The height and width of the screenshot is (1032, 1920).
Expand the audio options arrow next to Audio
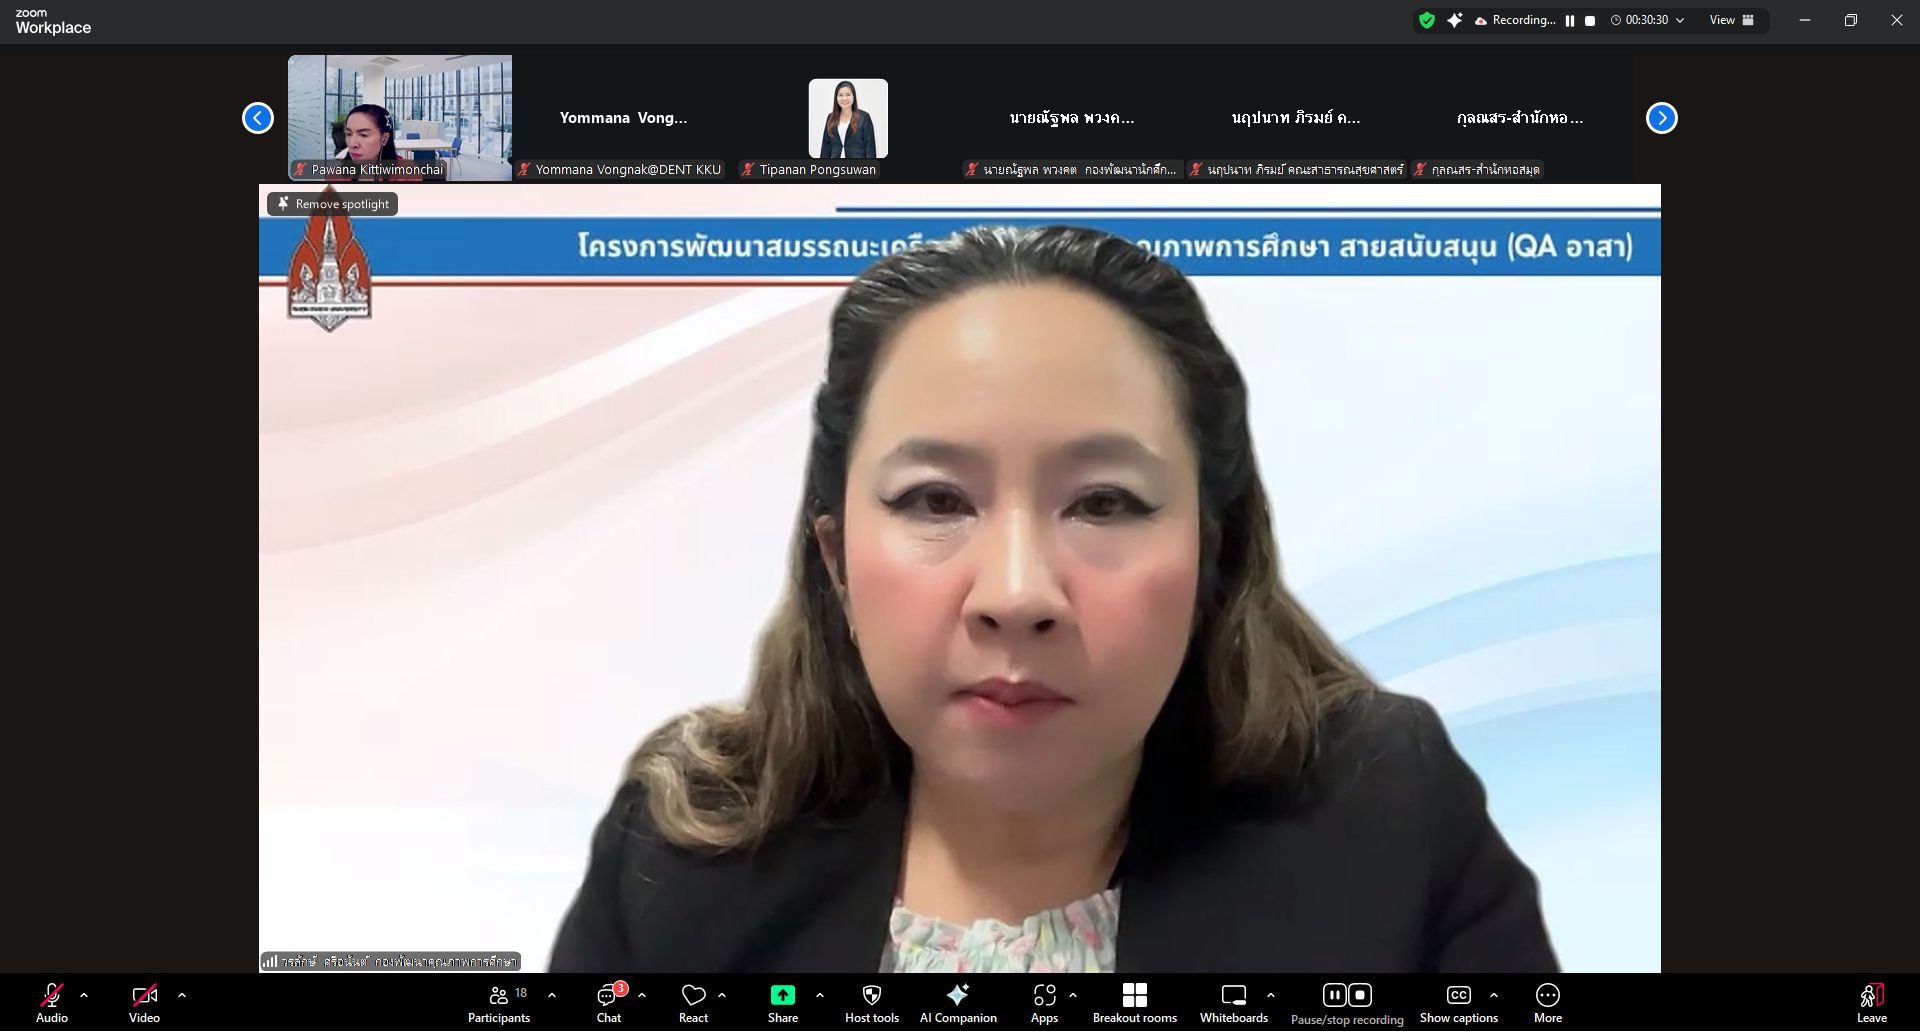[x=84, y=995]
